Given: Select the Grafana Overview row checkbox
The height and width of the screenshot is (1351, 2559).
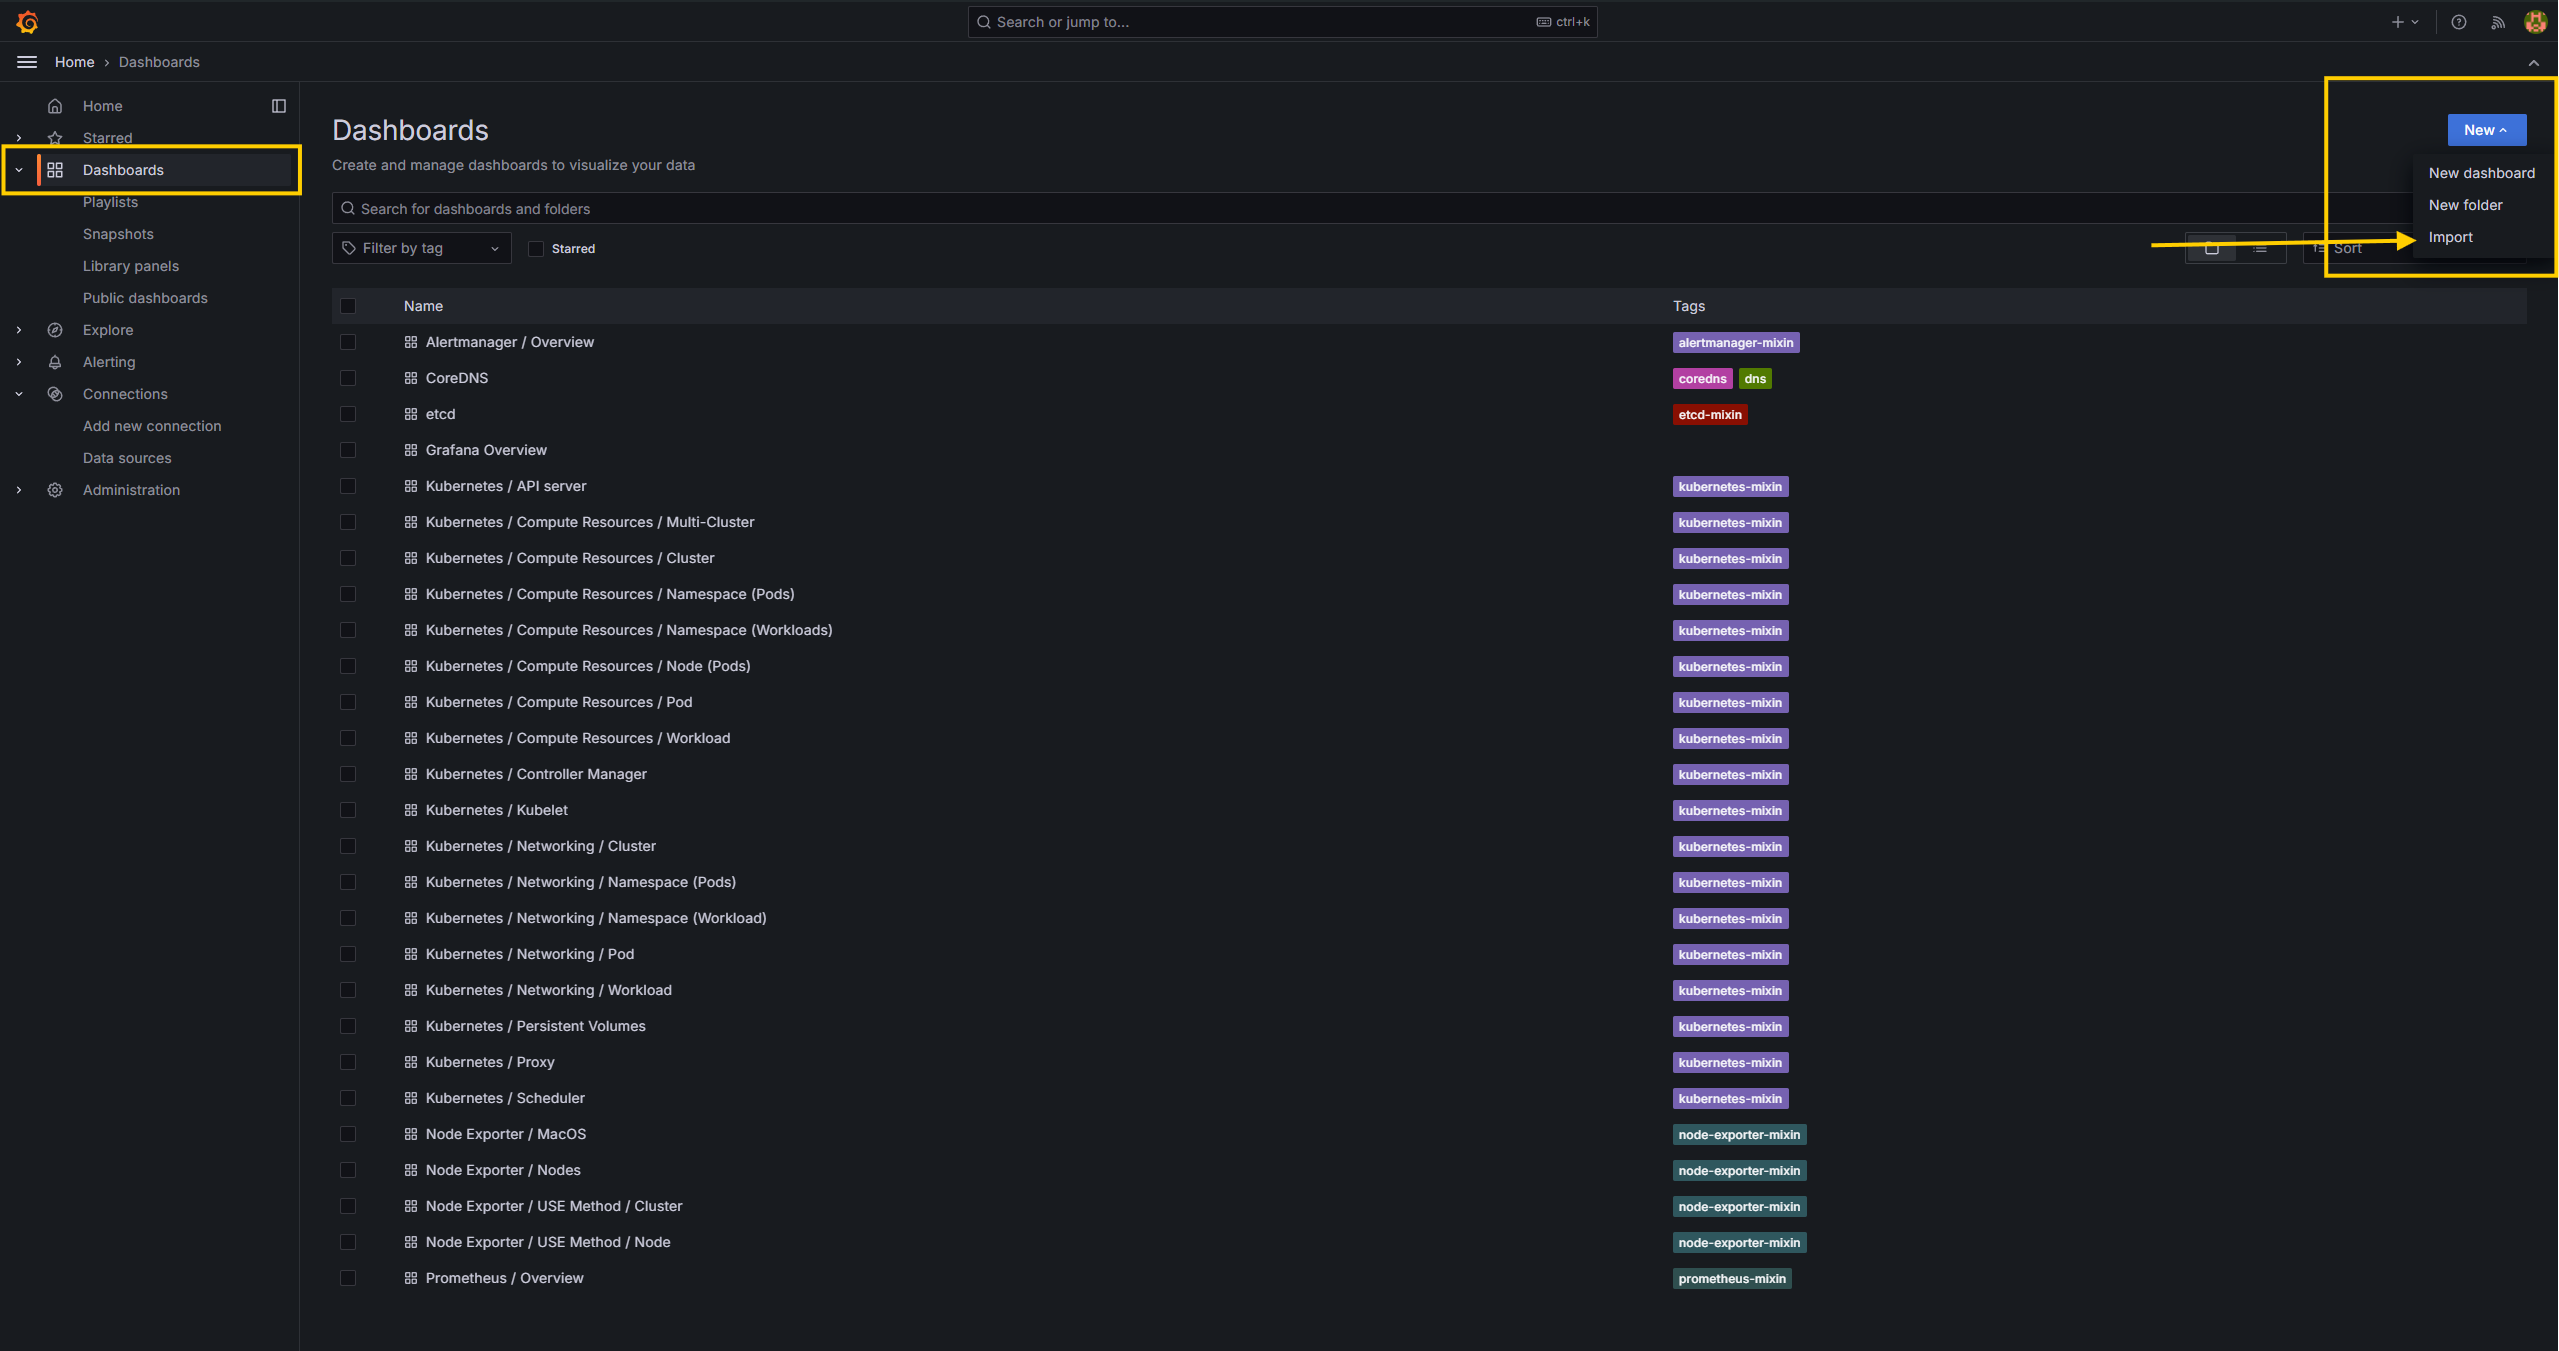Looking at the screenshot, I should click(x=348, y=450).
